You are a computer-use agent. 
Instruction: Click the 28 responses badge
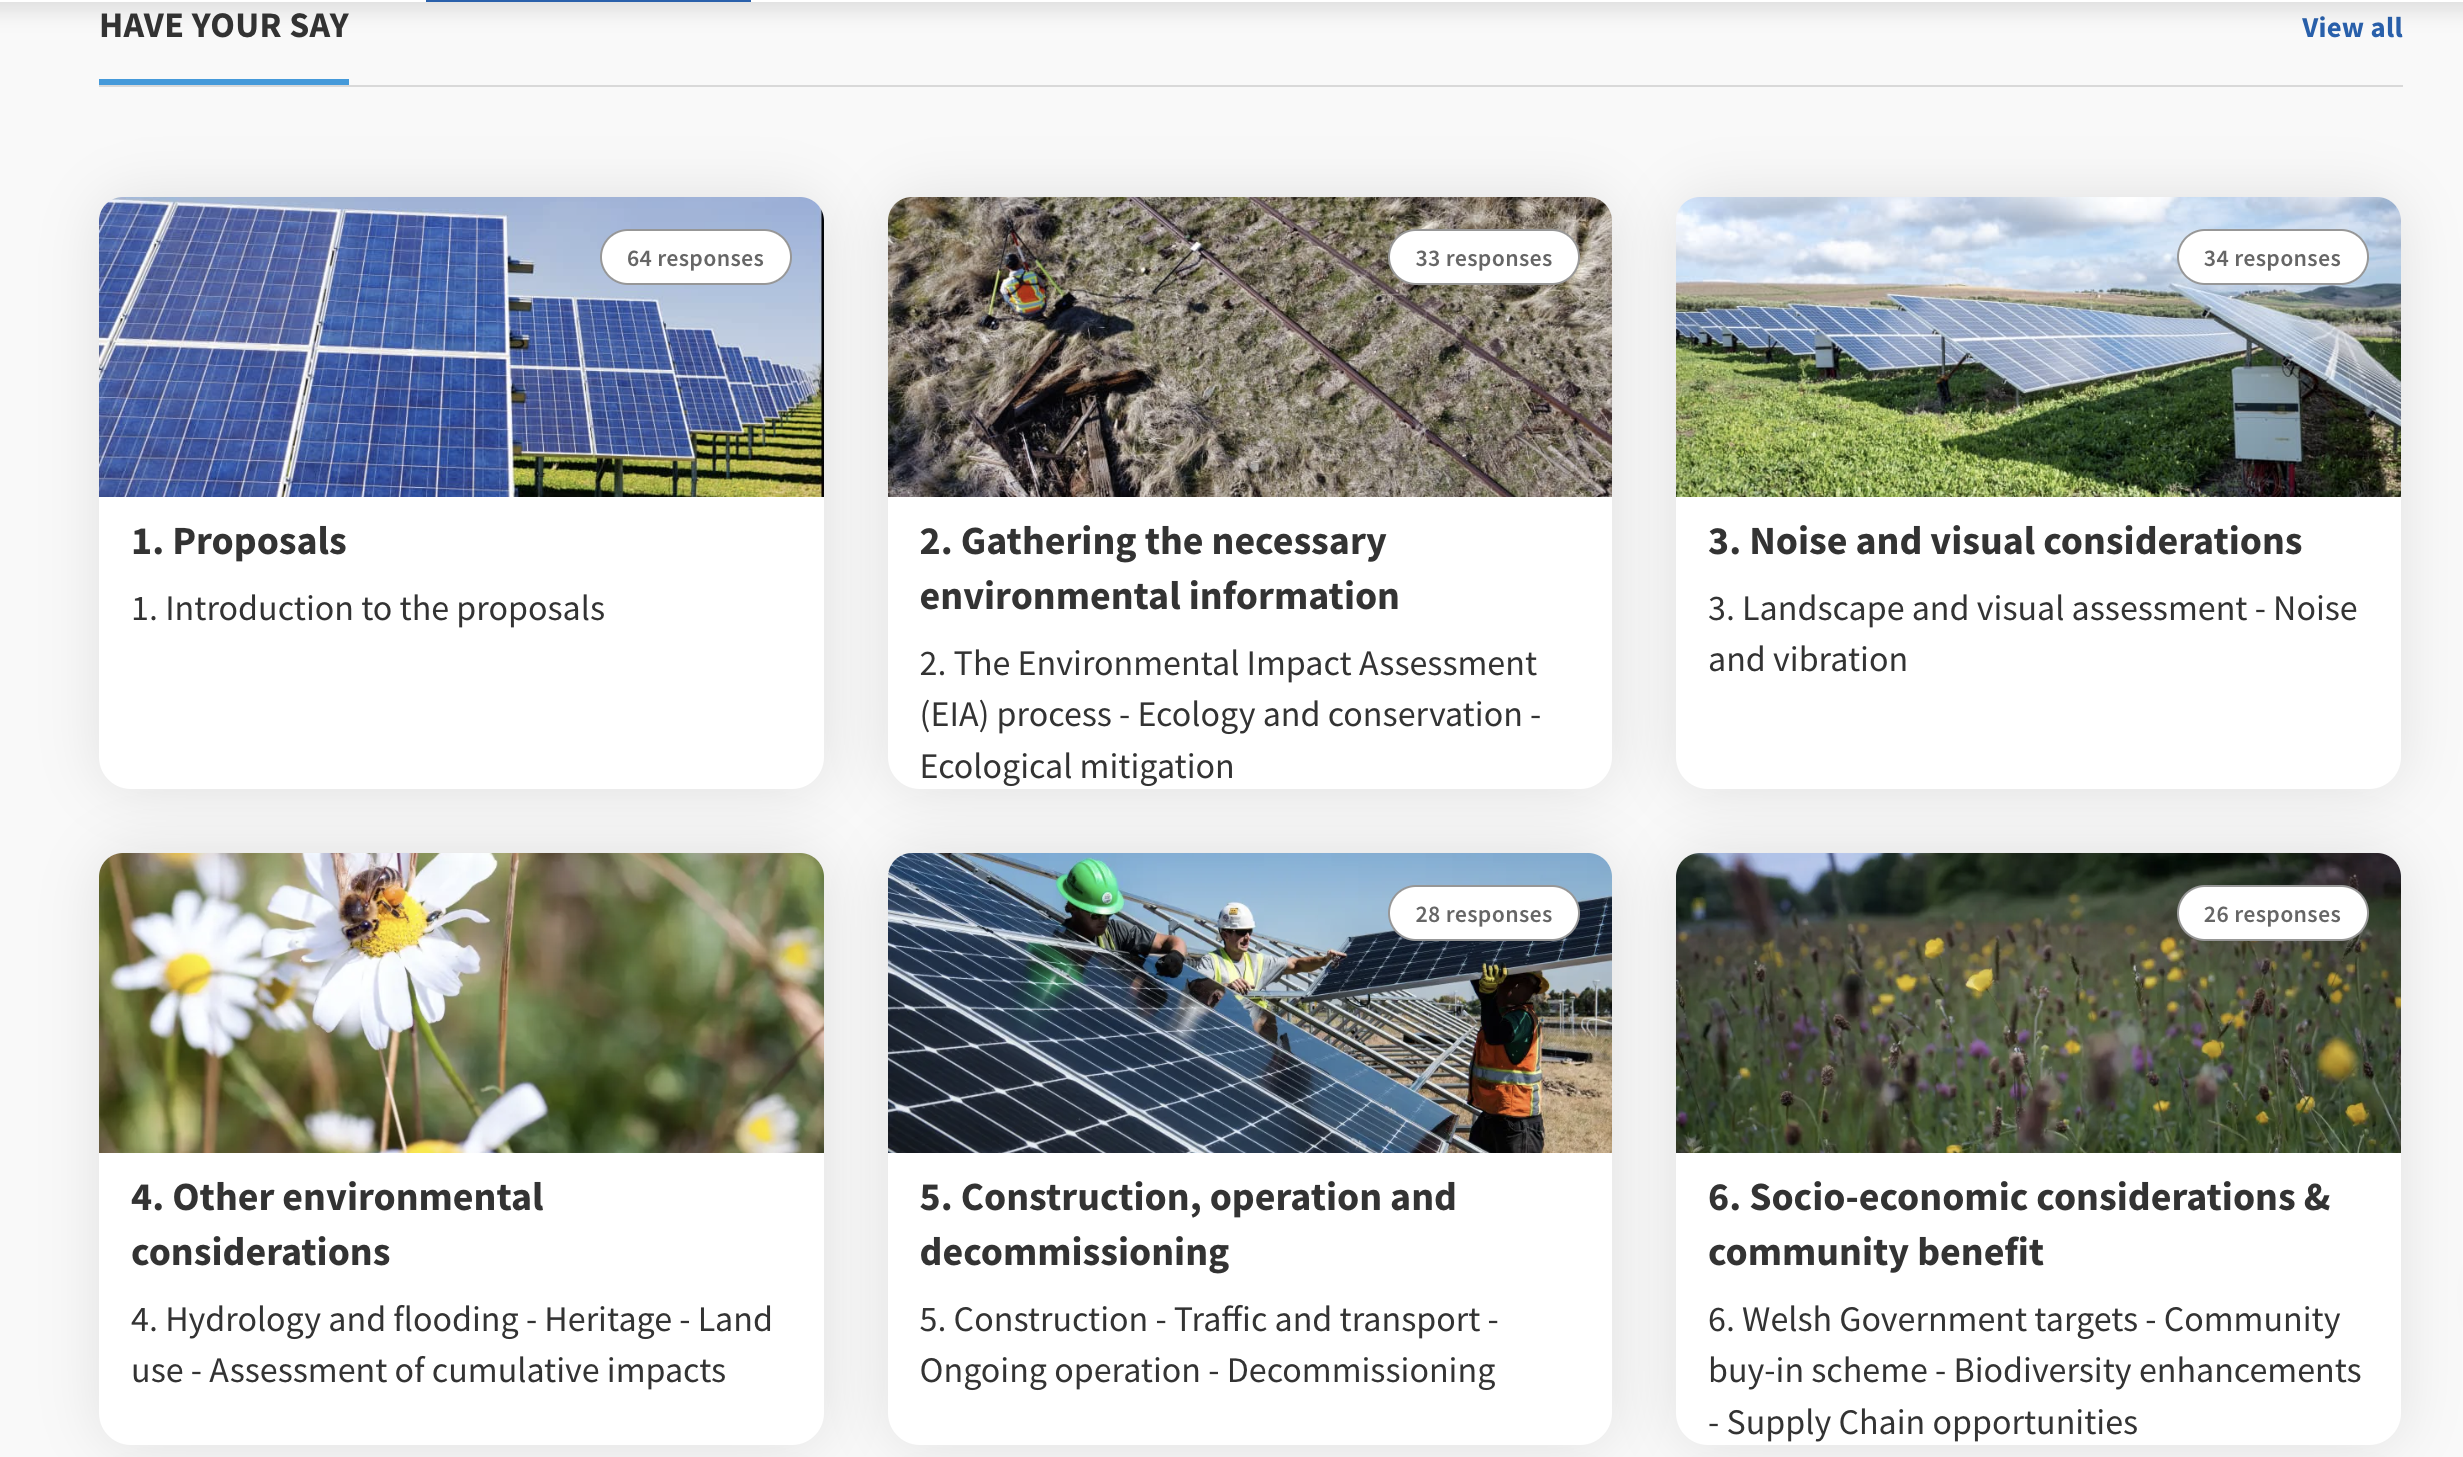pos(1483,914)
